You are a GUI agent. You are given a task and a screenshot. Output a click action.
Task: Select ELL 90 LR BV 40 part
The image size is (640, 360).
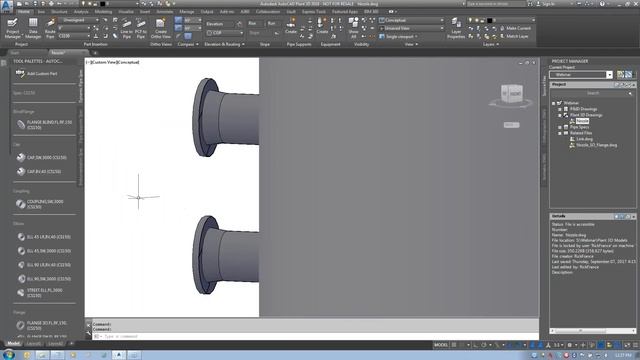coord(44,264)
